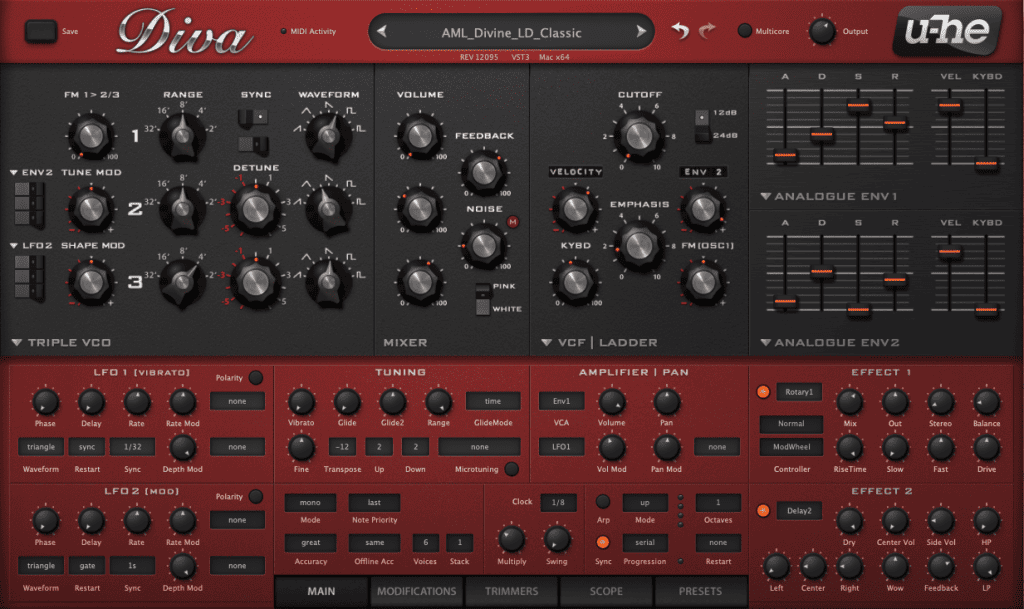Switch to the SCOPE tab

(x=606, y=591)
